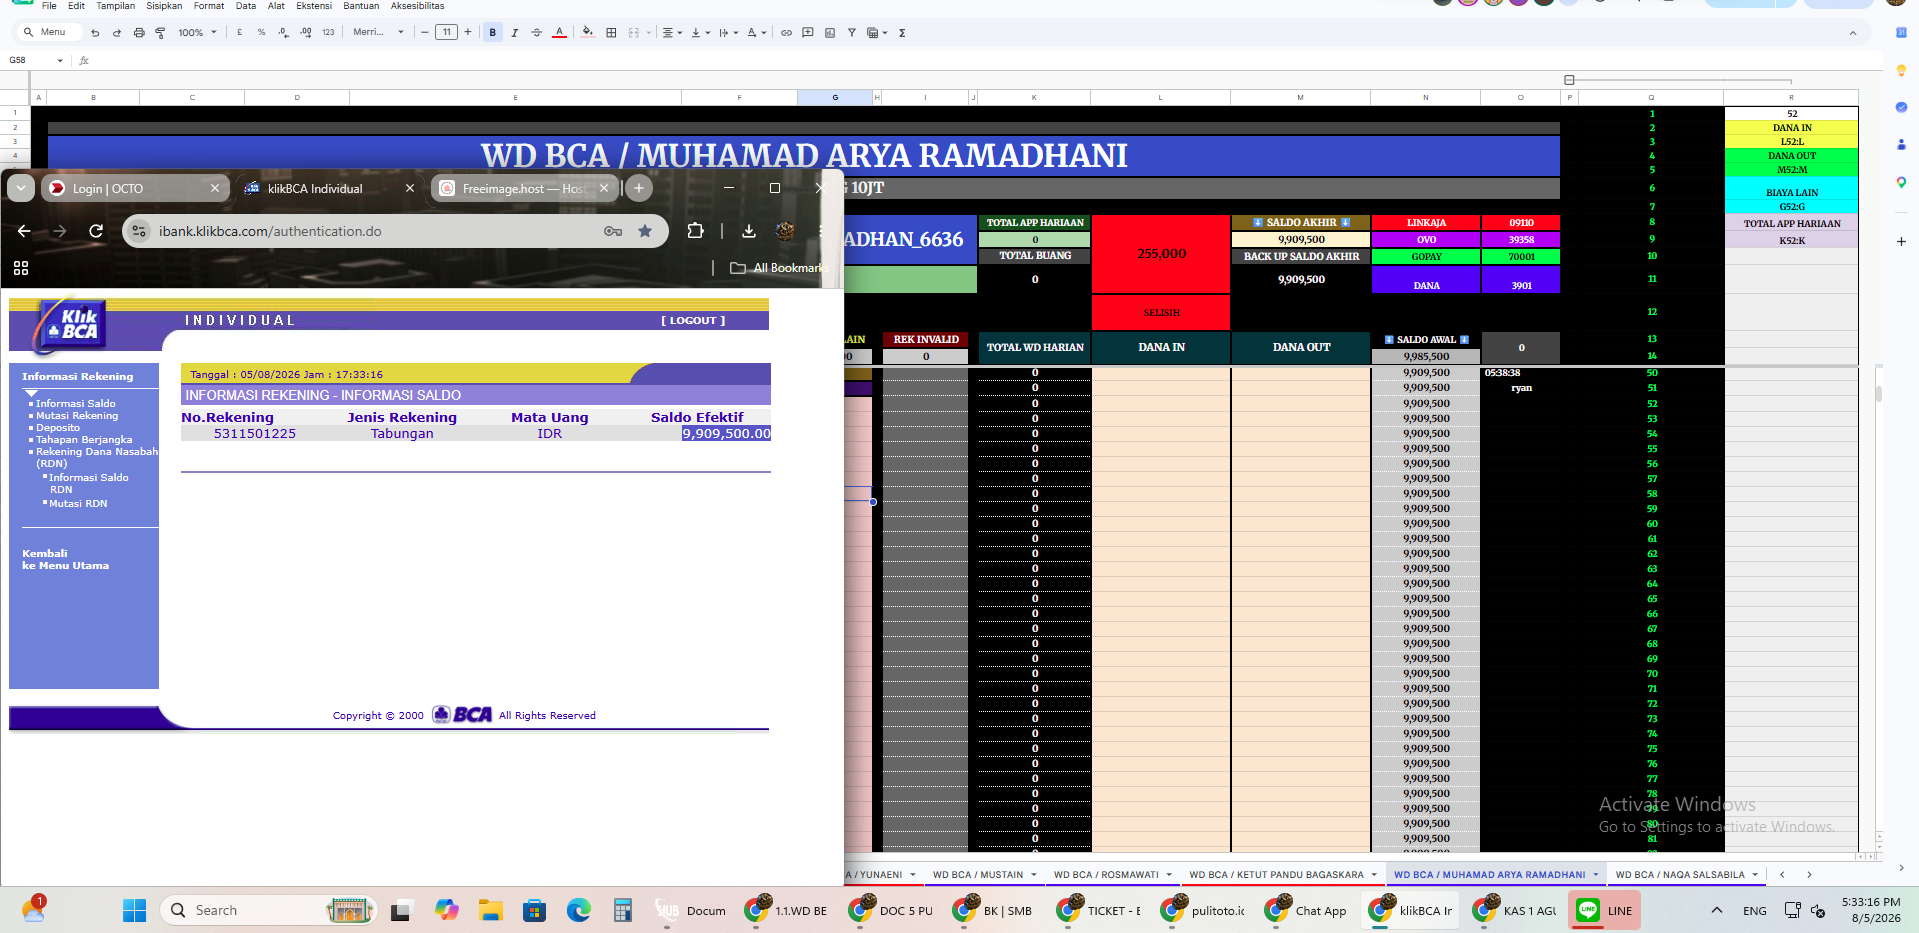This screenshot has height=933, width=1919.
Task: Apply percent format to cell
Action: 261,33
